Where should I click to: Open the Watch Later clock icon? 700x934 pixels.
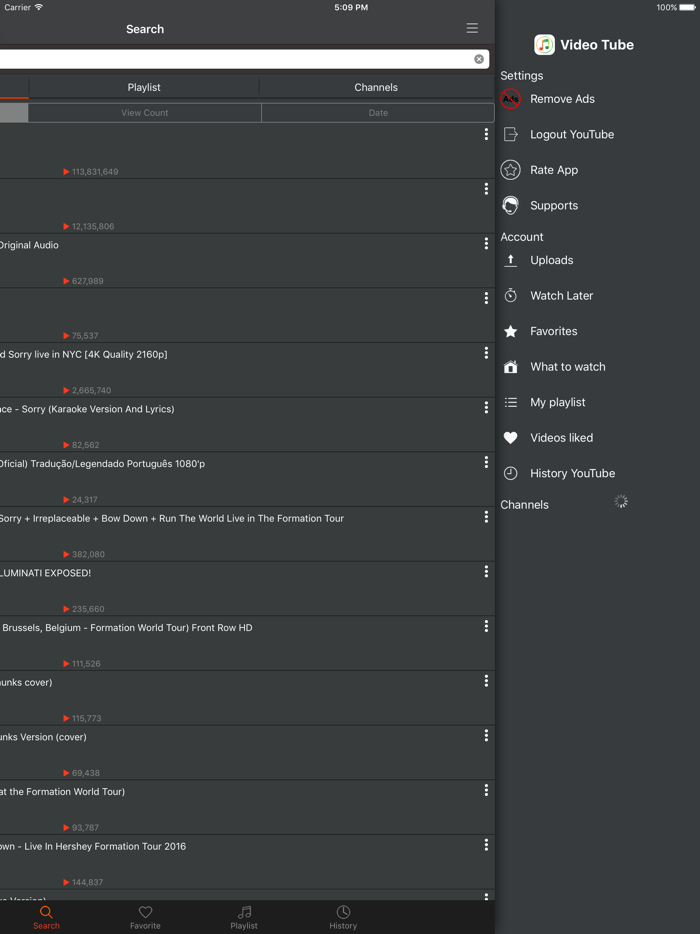click(510, 295)
